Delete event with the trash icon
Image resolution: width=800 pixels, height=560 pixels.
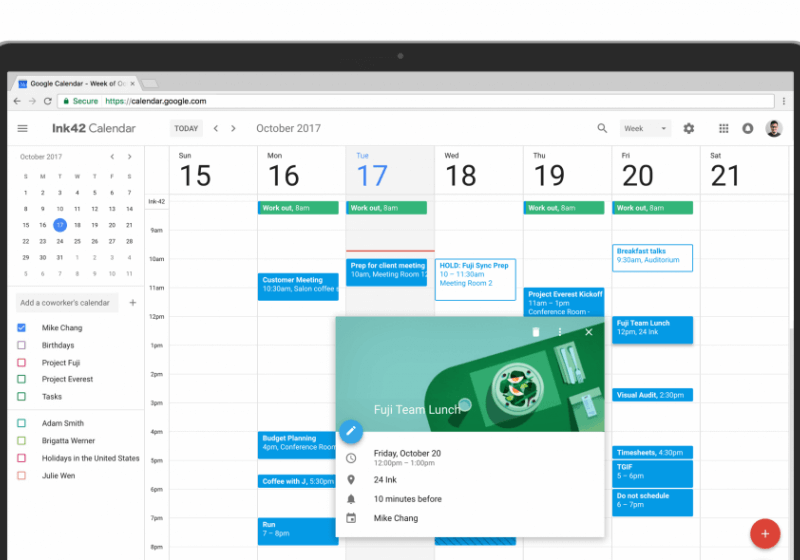point(536,332)
